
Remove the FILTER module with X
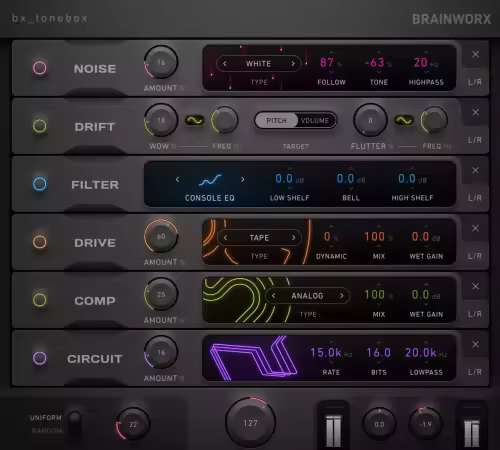(475, 170)
